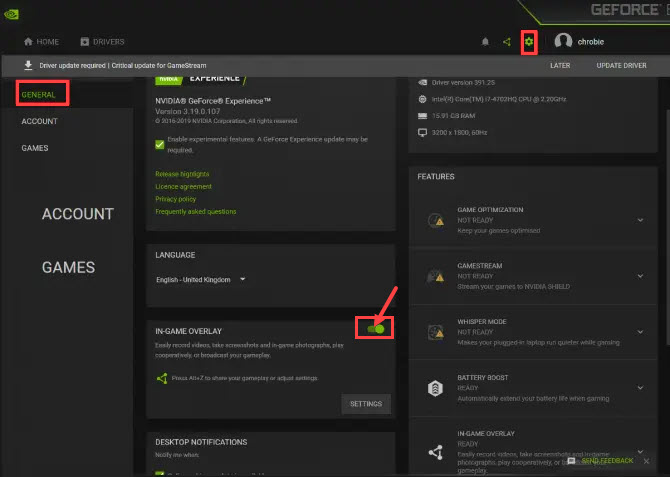
Task: Open the Licence agreement link
Action: (183, 187)
